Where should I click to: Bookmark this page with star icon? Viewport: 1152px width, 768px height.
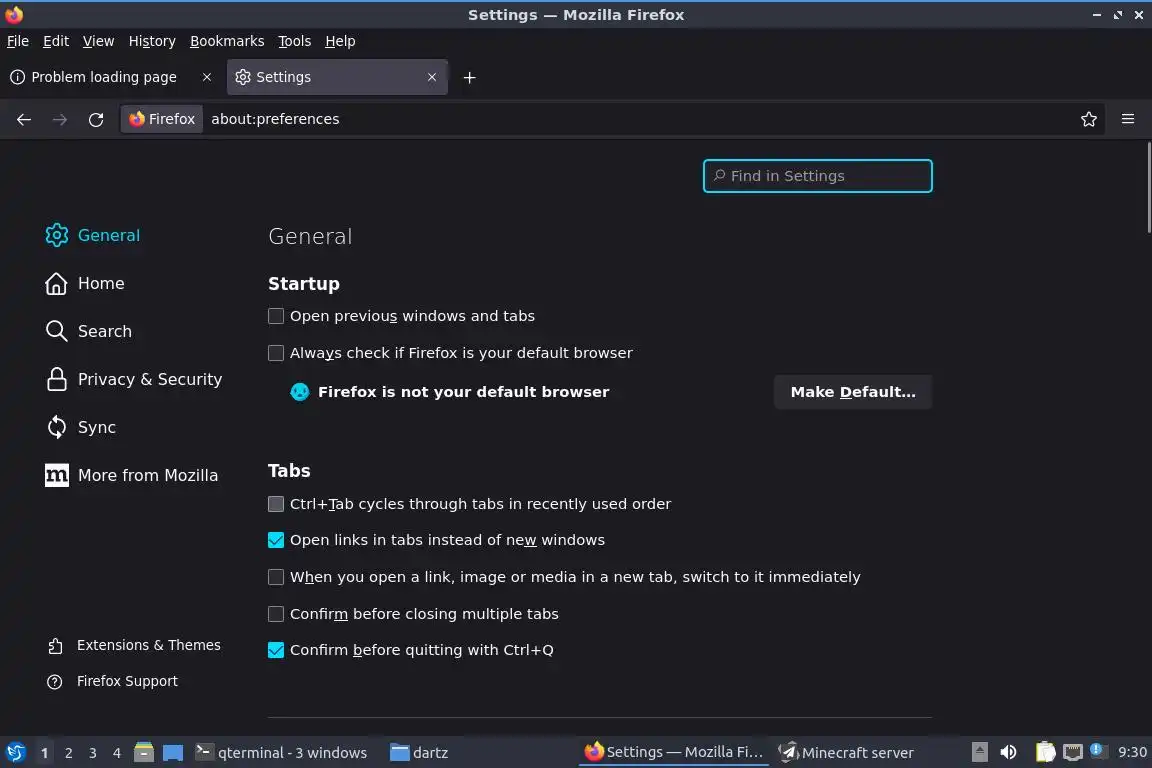(x=1089, y=119)
